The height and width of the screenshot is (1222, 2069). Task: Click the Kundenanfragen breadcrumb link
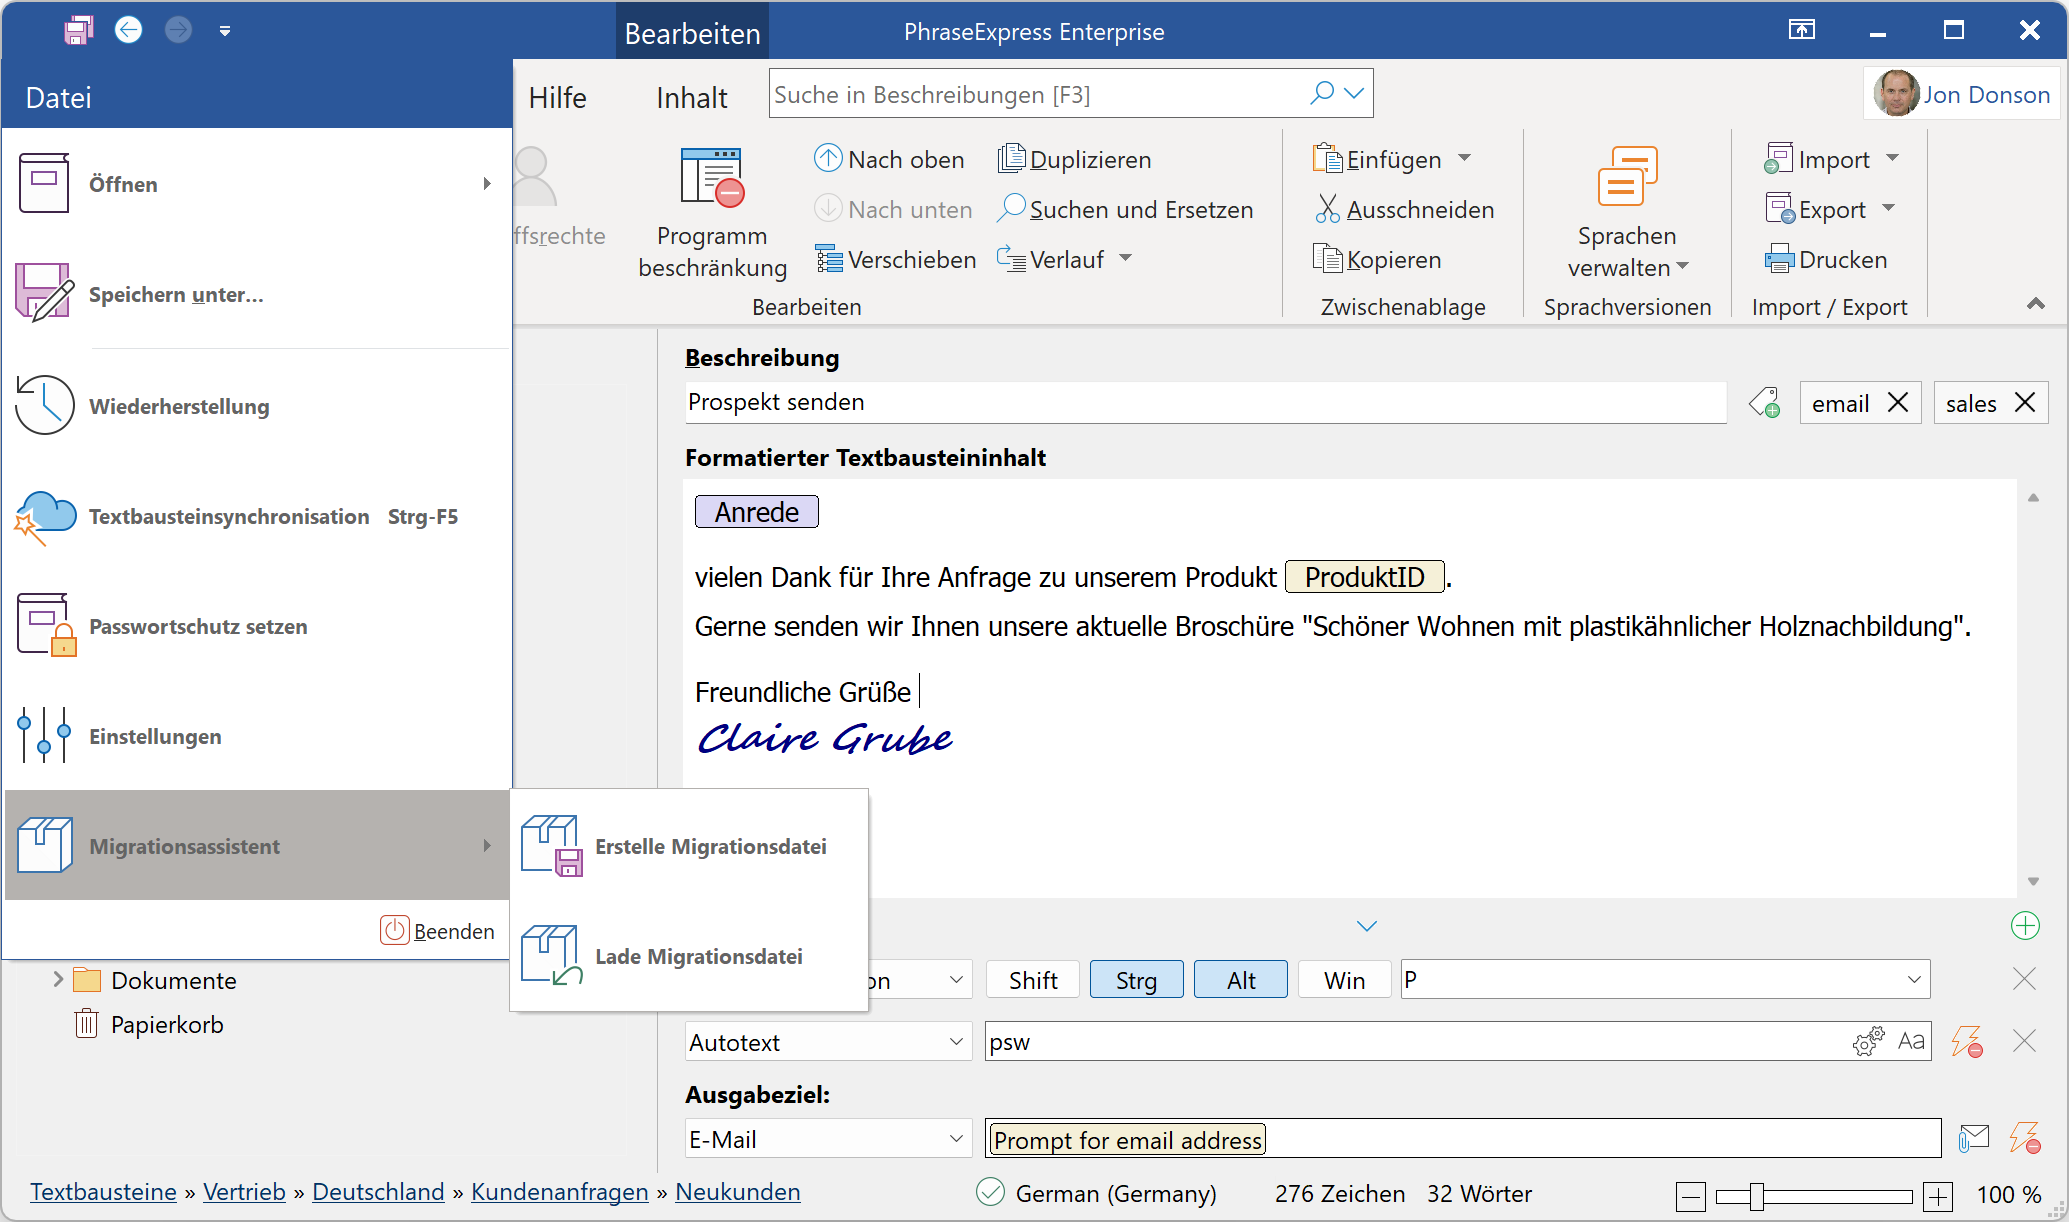[559, 1192]
